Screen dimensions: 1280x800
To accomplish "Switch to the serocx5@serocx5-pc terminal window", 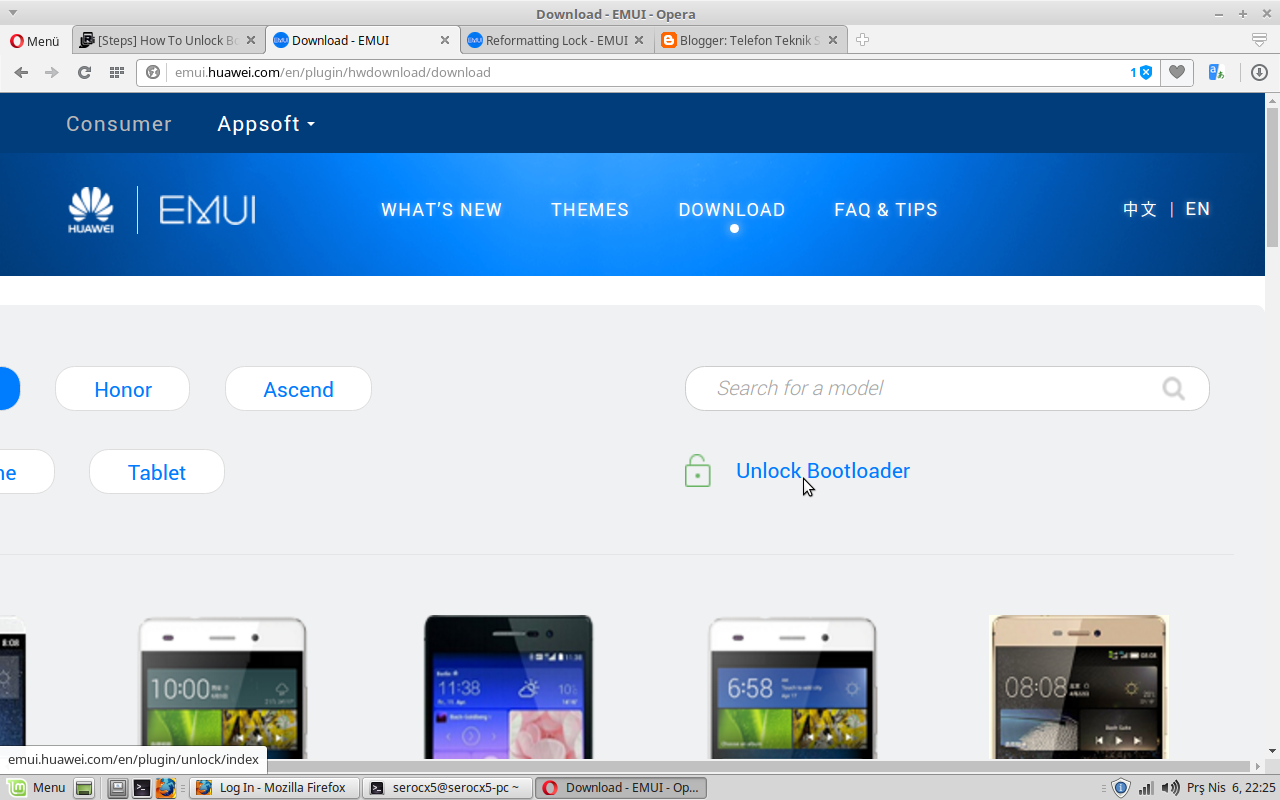I will coord(447,788).
